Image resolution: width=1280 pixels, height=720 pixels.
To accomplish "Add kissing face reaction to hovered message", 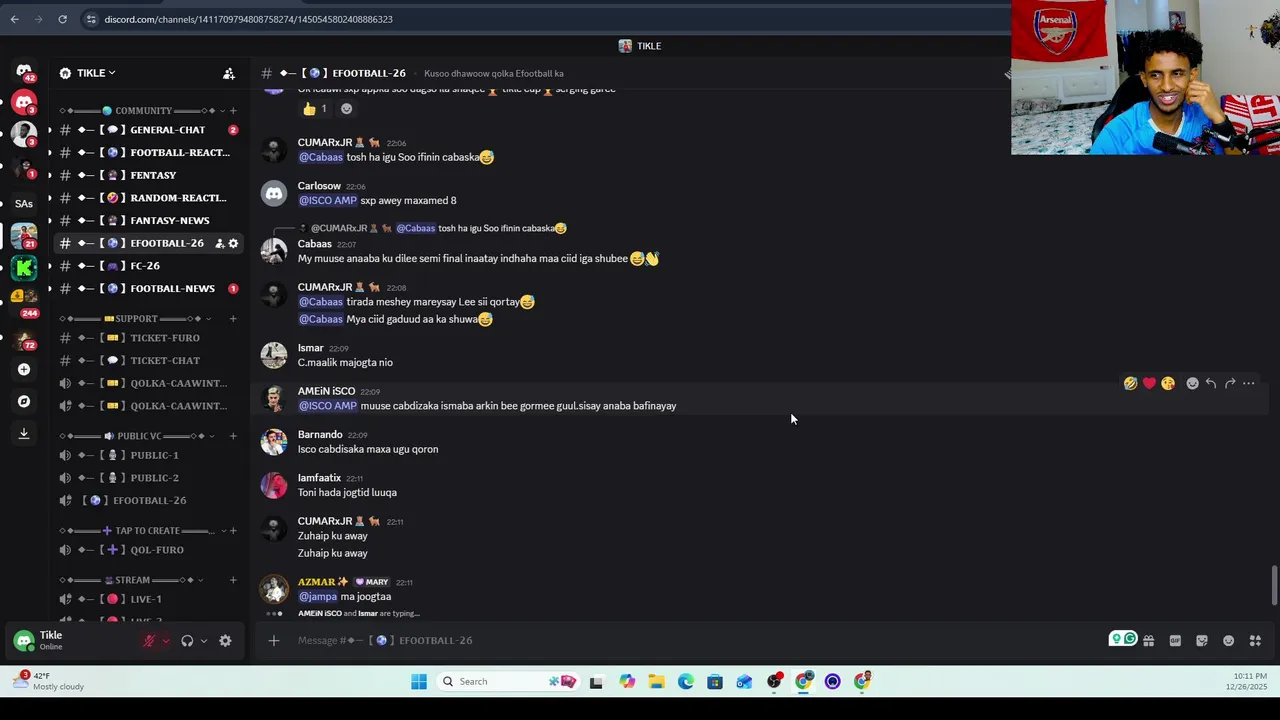I will coord(1168,383).
